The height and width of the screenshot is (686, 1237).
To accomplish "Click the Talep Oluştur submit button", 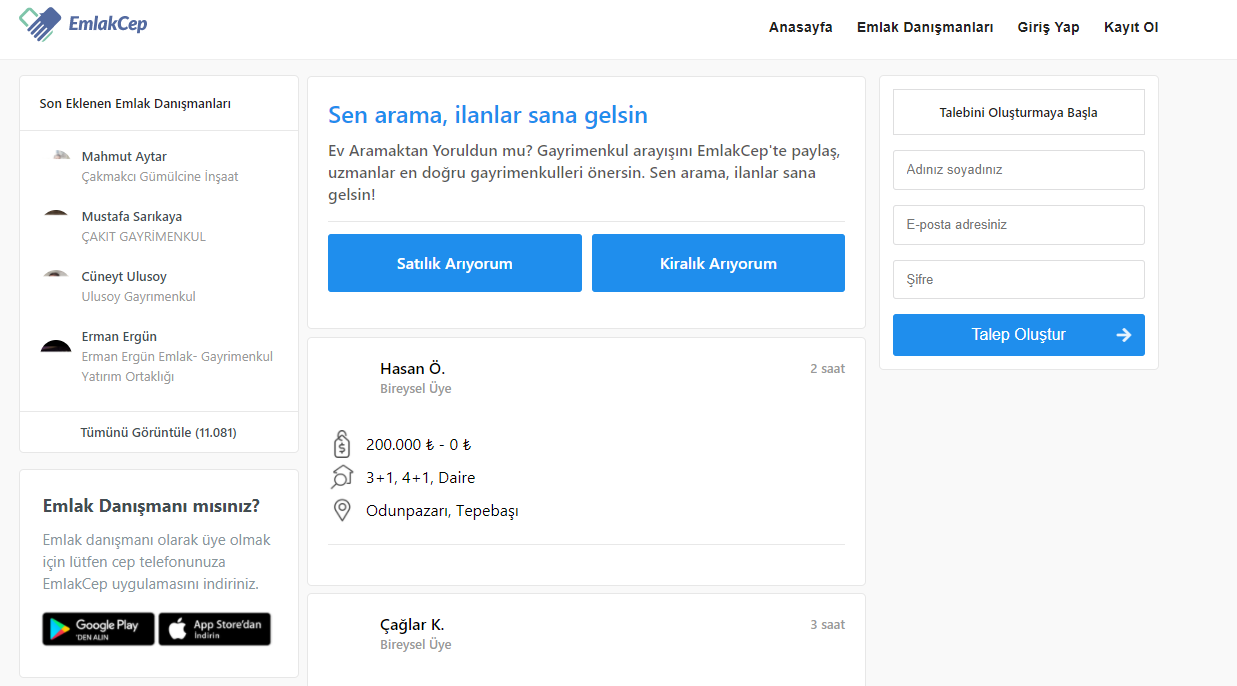I will 1019,335.
